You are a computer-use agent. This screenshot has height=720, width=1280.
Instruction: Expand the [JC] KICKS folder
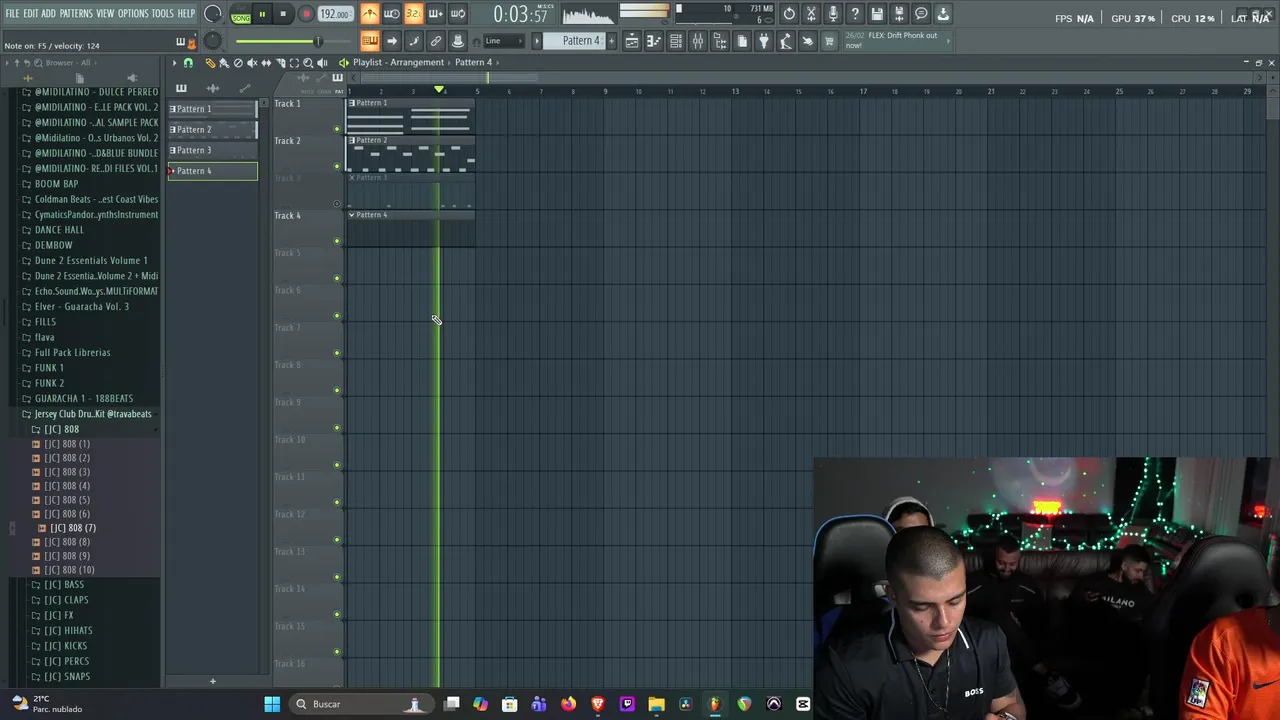click(66, 646)
